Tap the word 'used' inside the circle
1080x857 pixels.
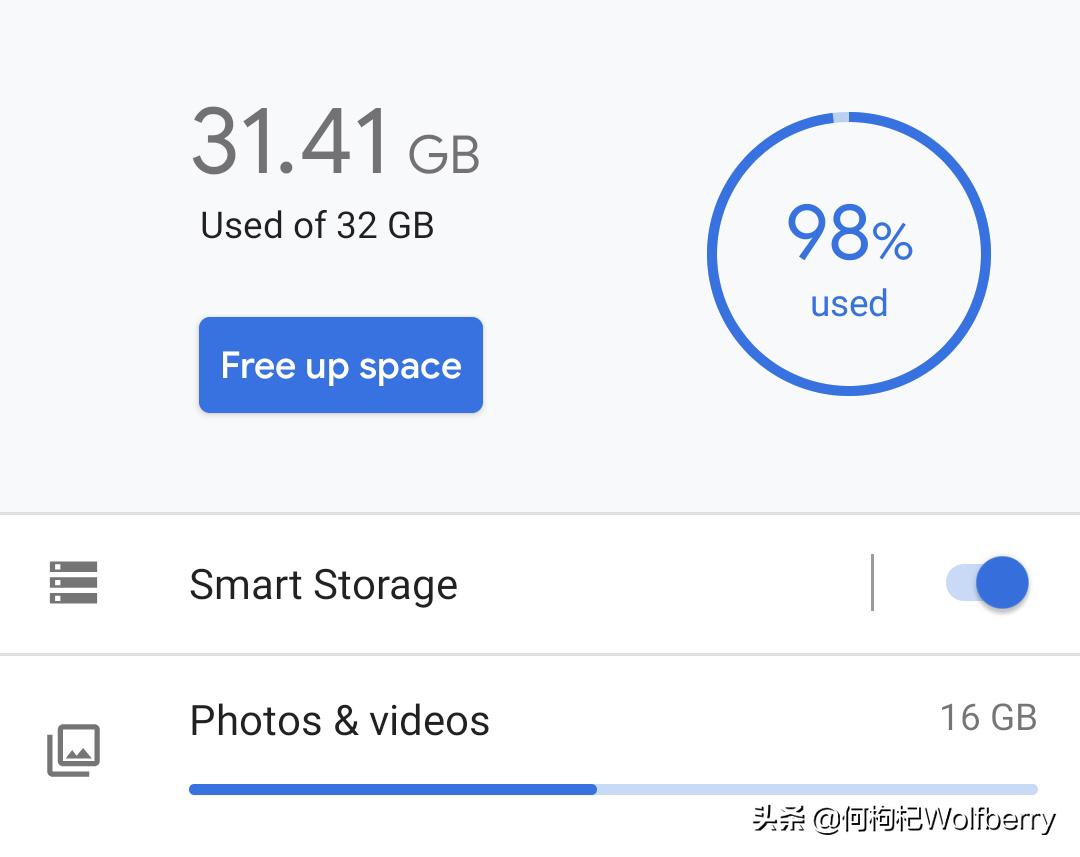click(x=849, y=303)
